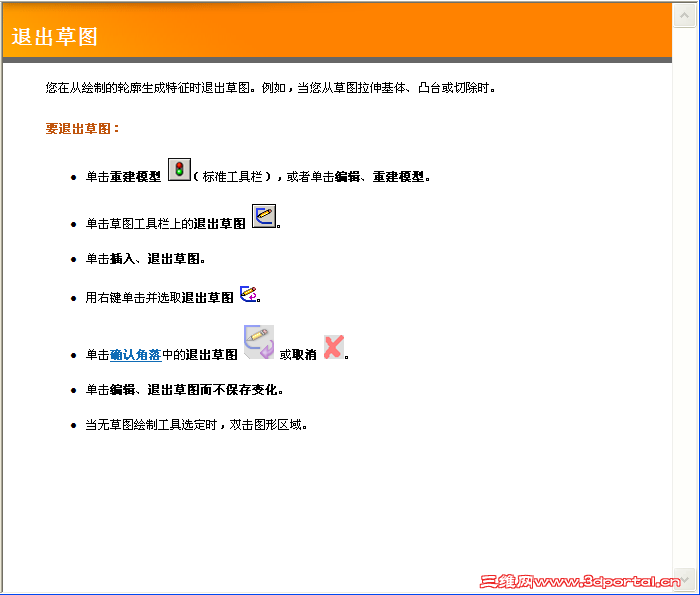
Task: Click the Rebuild traffic light icon
Action: (x=179, y=170)
